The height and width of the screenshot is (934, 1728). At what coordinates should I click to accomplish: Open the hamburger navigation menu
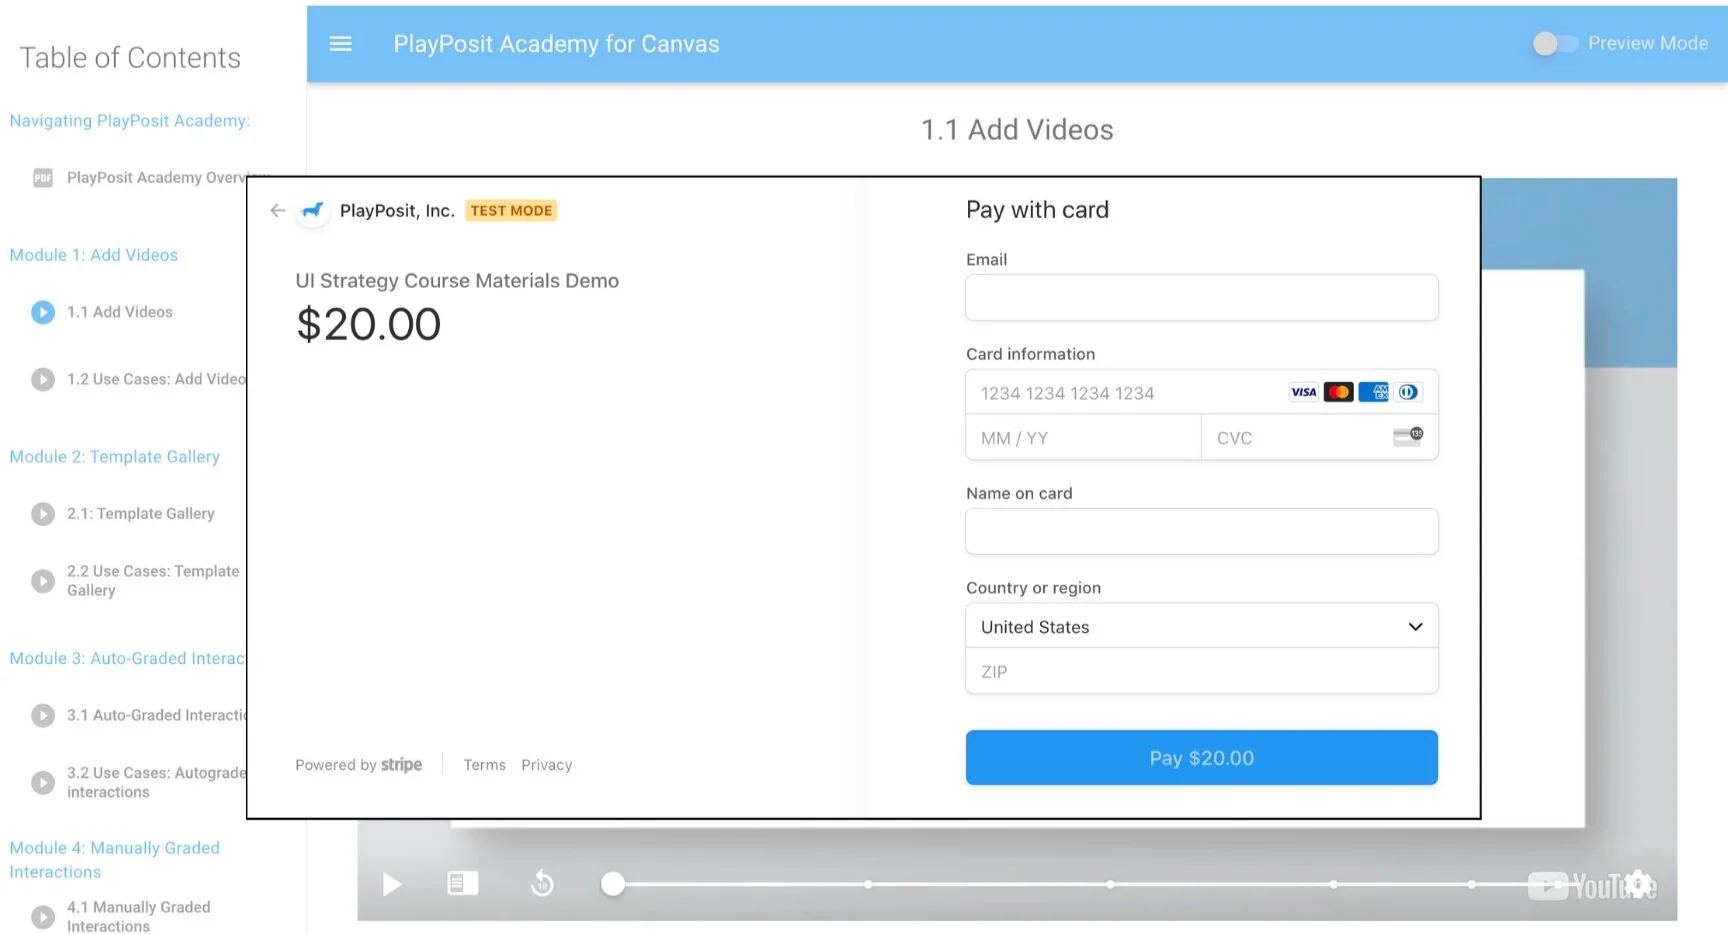pos(340,43)
